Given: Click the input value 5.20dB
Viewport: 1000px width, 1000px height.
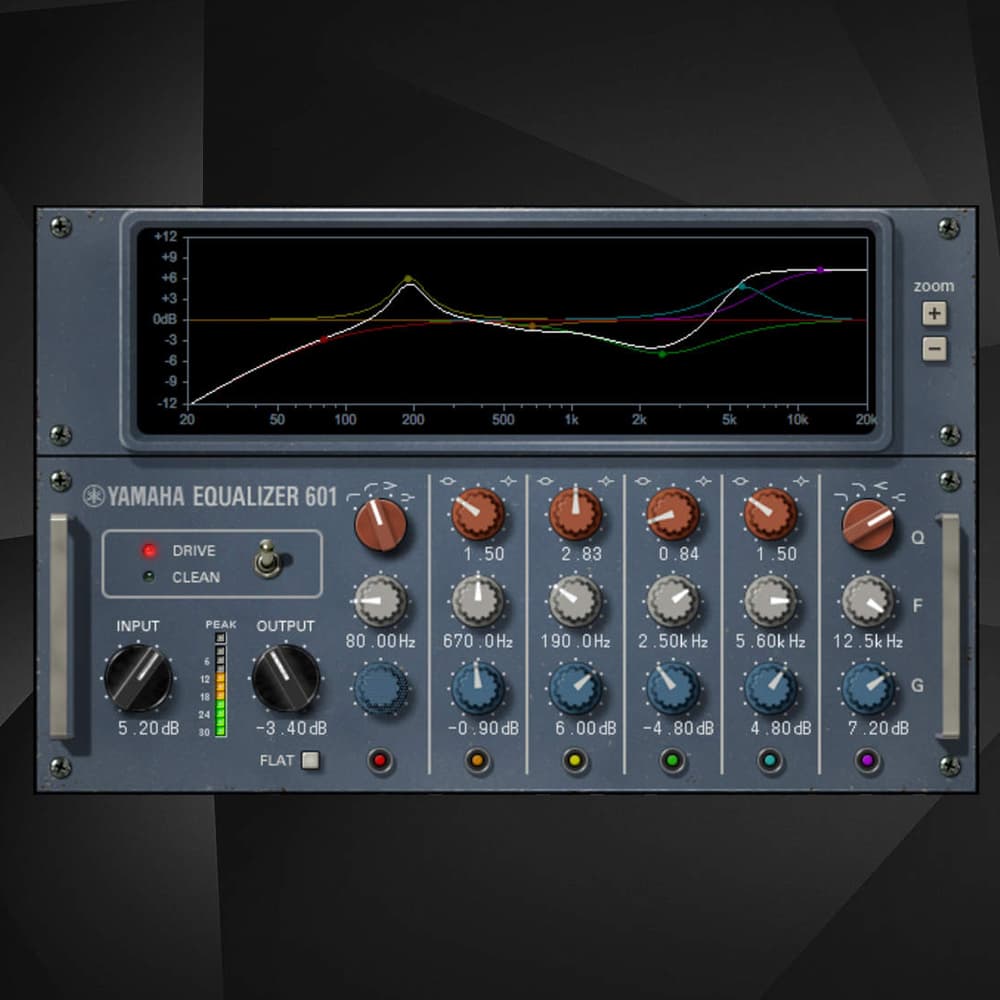Looking at the screenshot, I should tap(148, 728).
